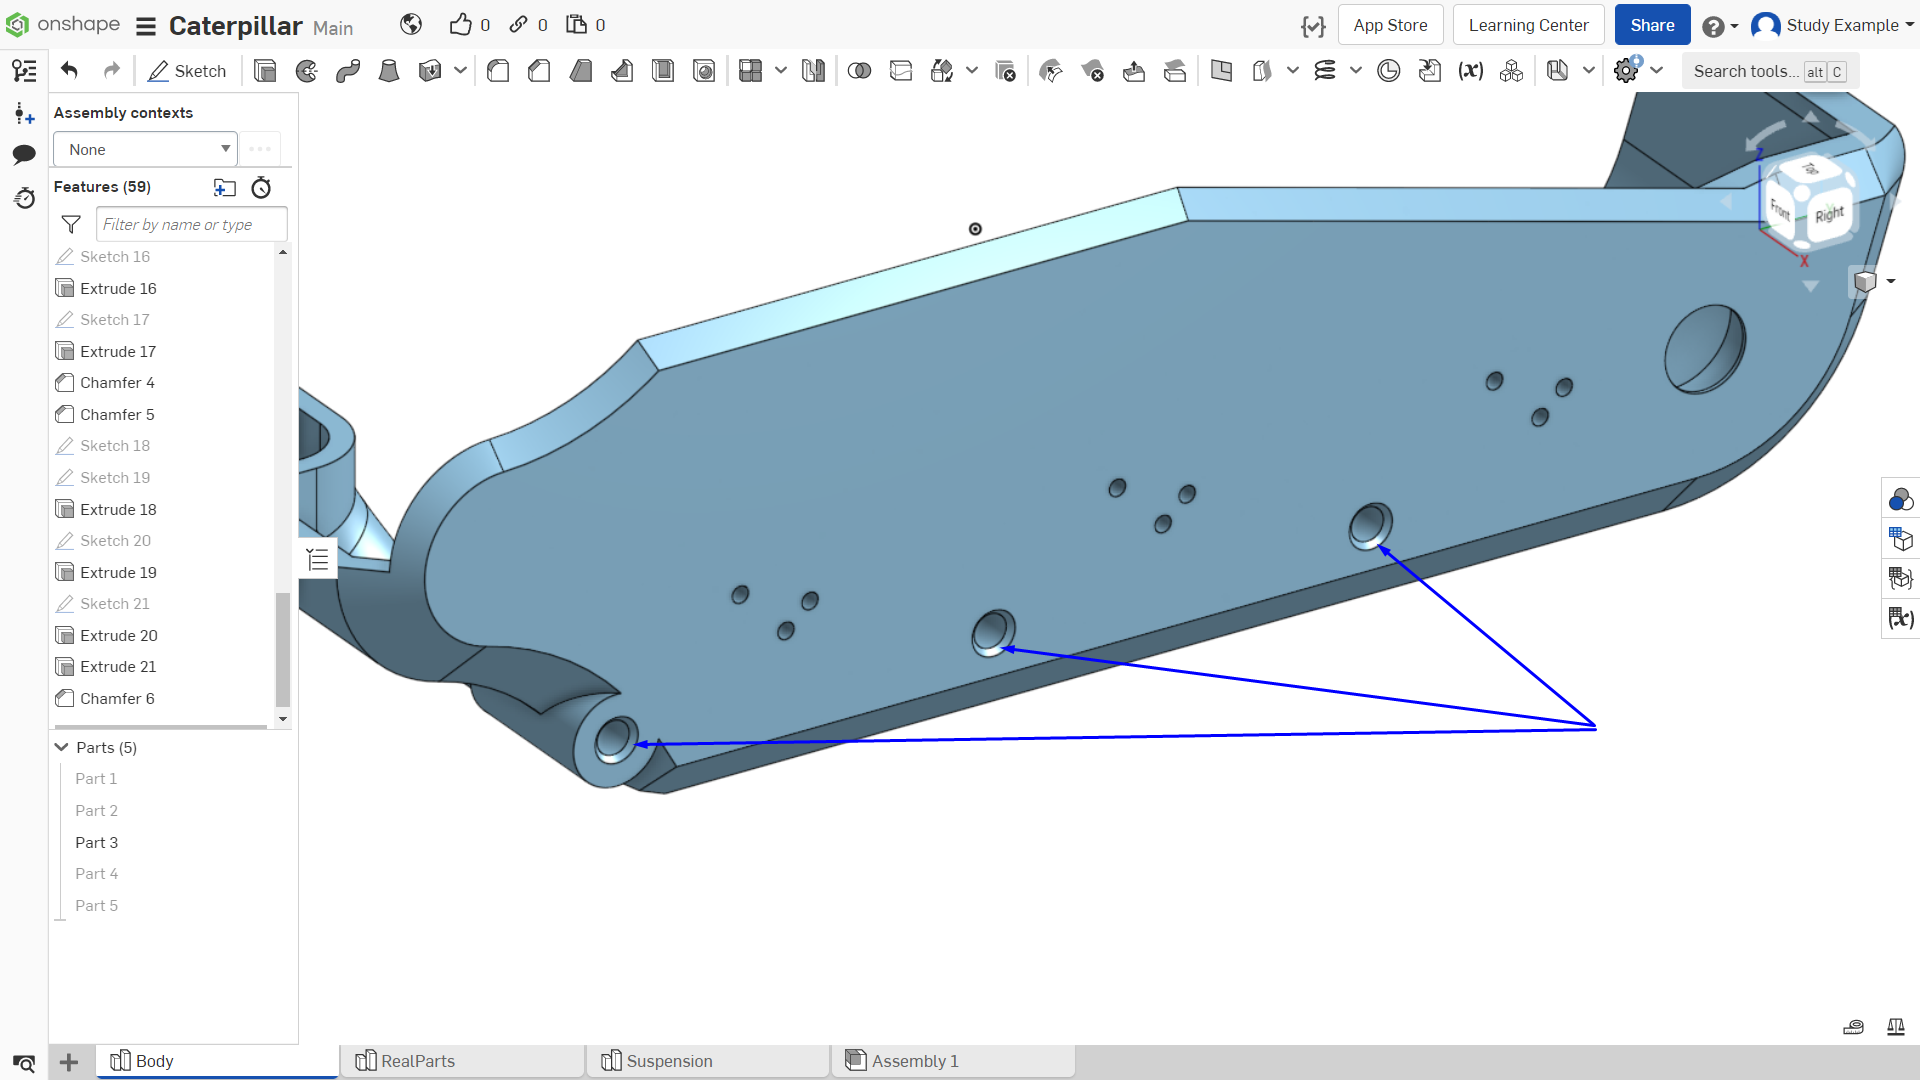This screenshot has height=1080, width=1920.
Task: Open the Learning Center link
Action: pos(1528,25)
